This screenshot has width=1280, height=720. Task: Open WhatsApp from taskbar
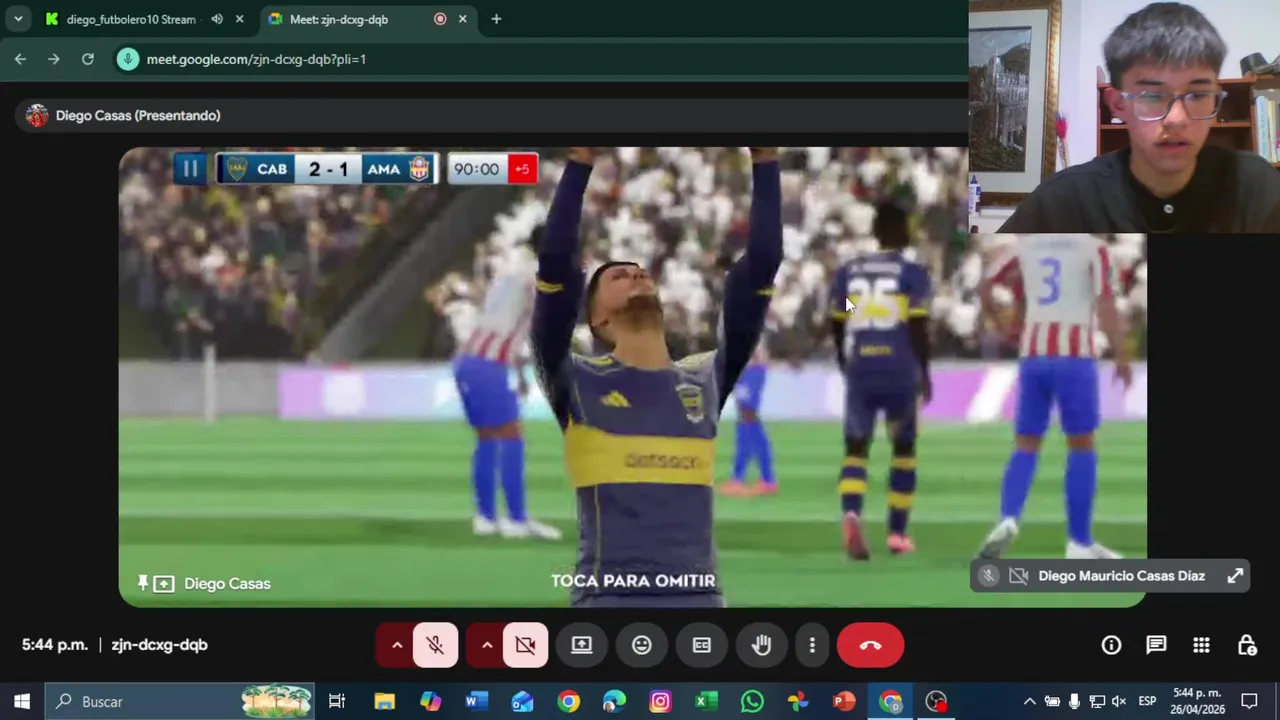point(752,701)
